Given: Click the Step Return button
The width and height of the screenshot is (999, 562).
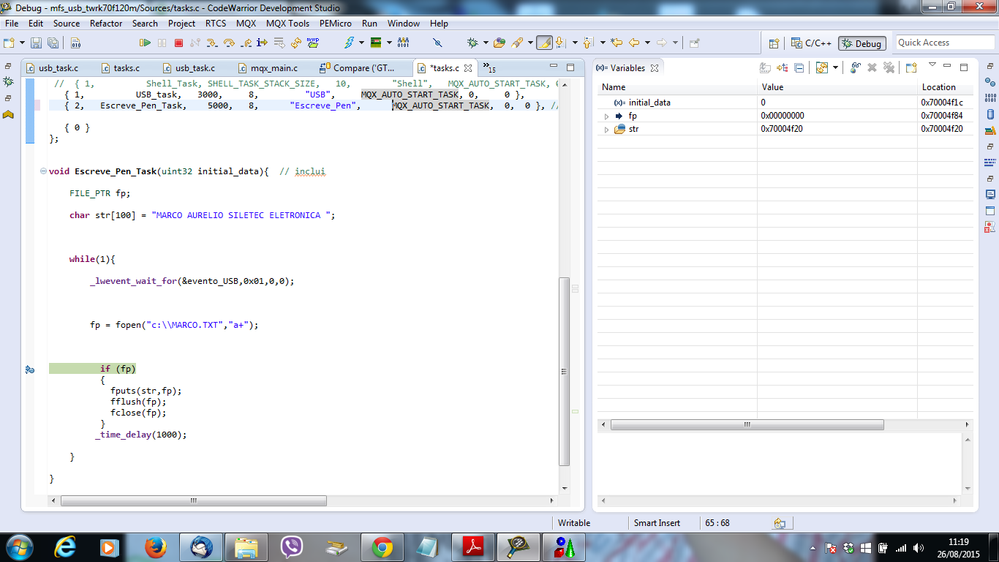Looking at the screenshot, I should click(x=245, y=43).
